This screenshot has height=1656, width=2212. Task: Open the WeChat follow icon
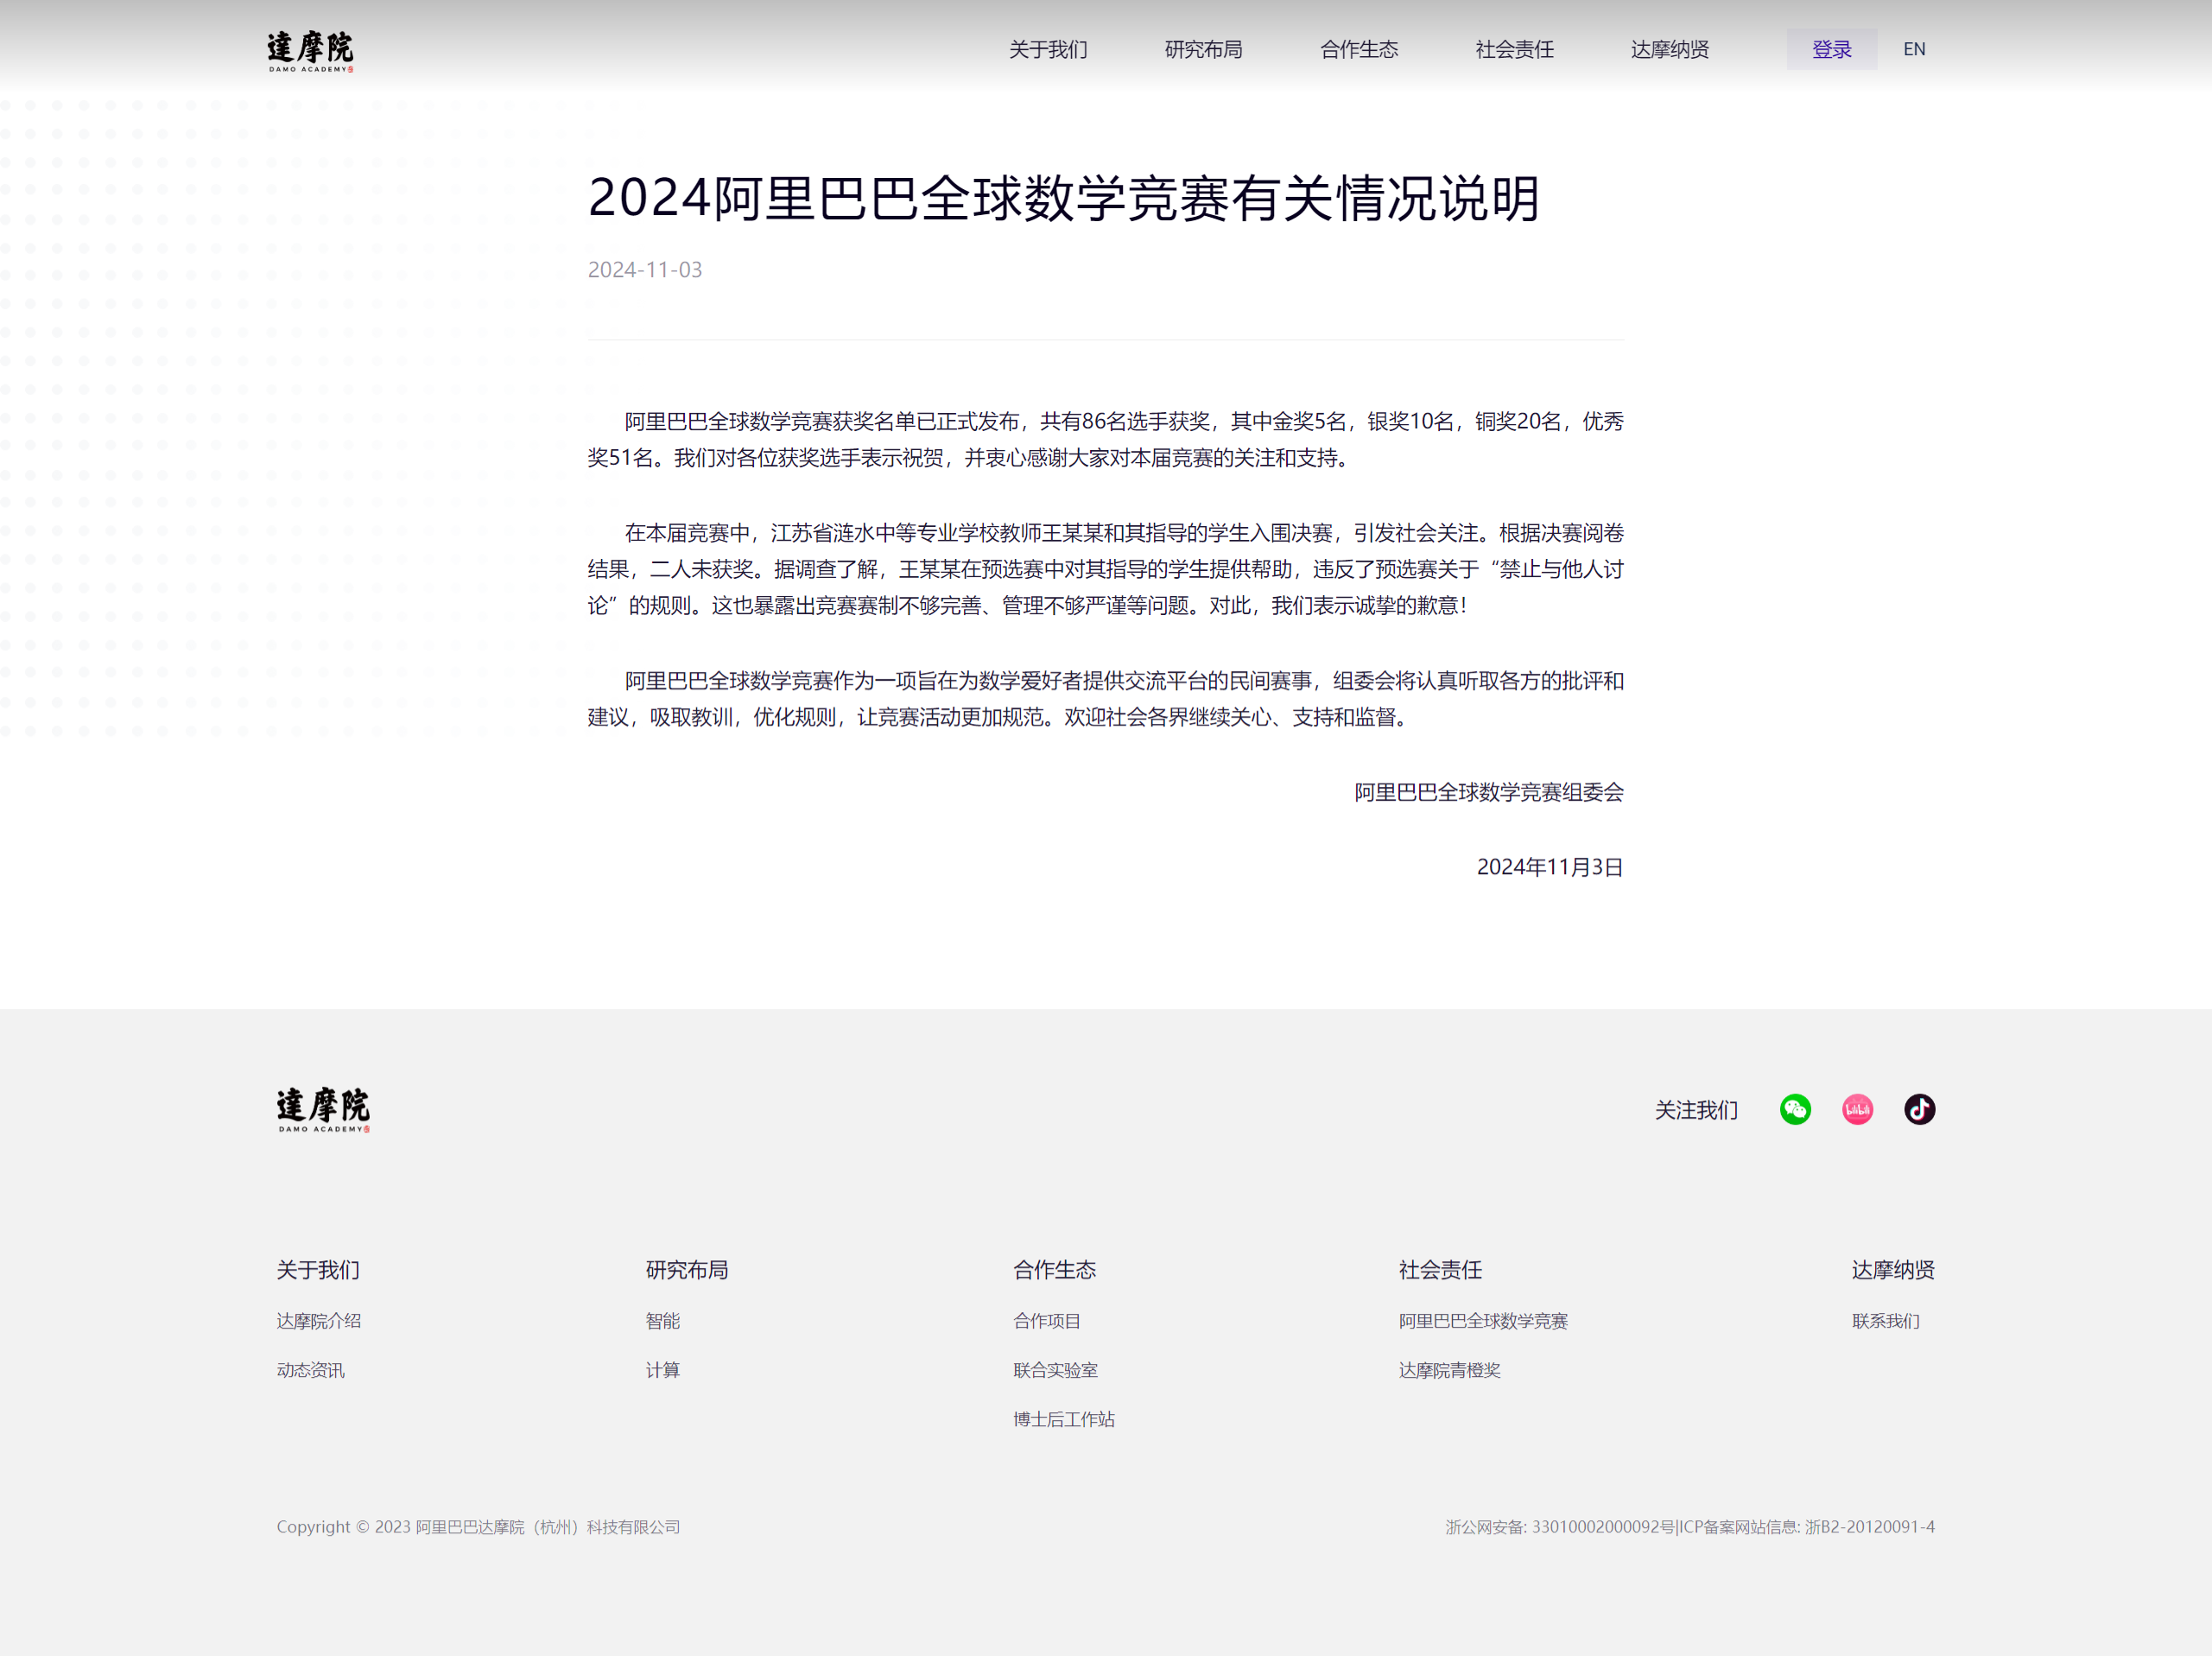tap(1795, 1109)
